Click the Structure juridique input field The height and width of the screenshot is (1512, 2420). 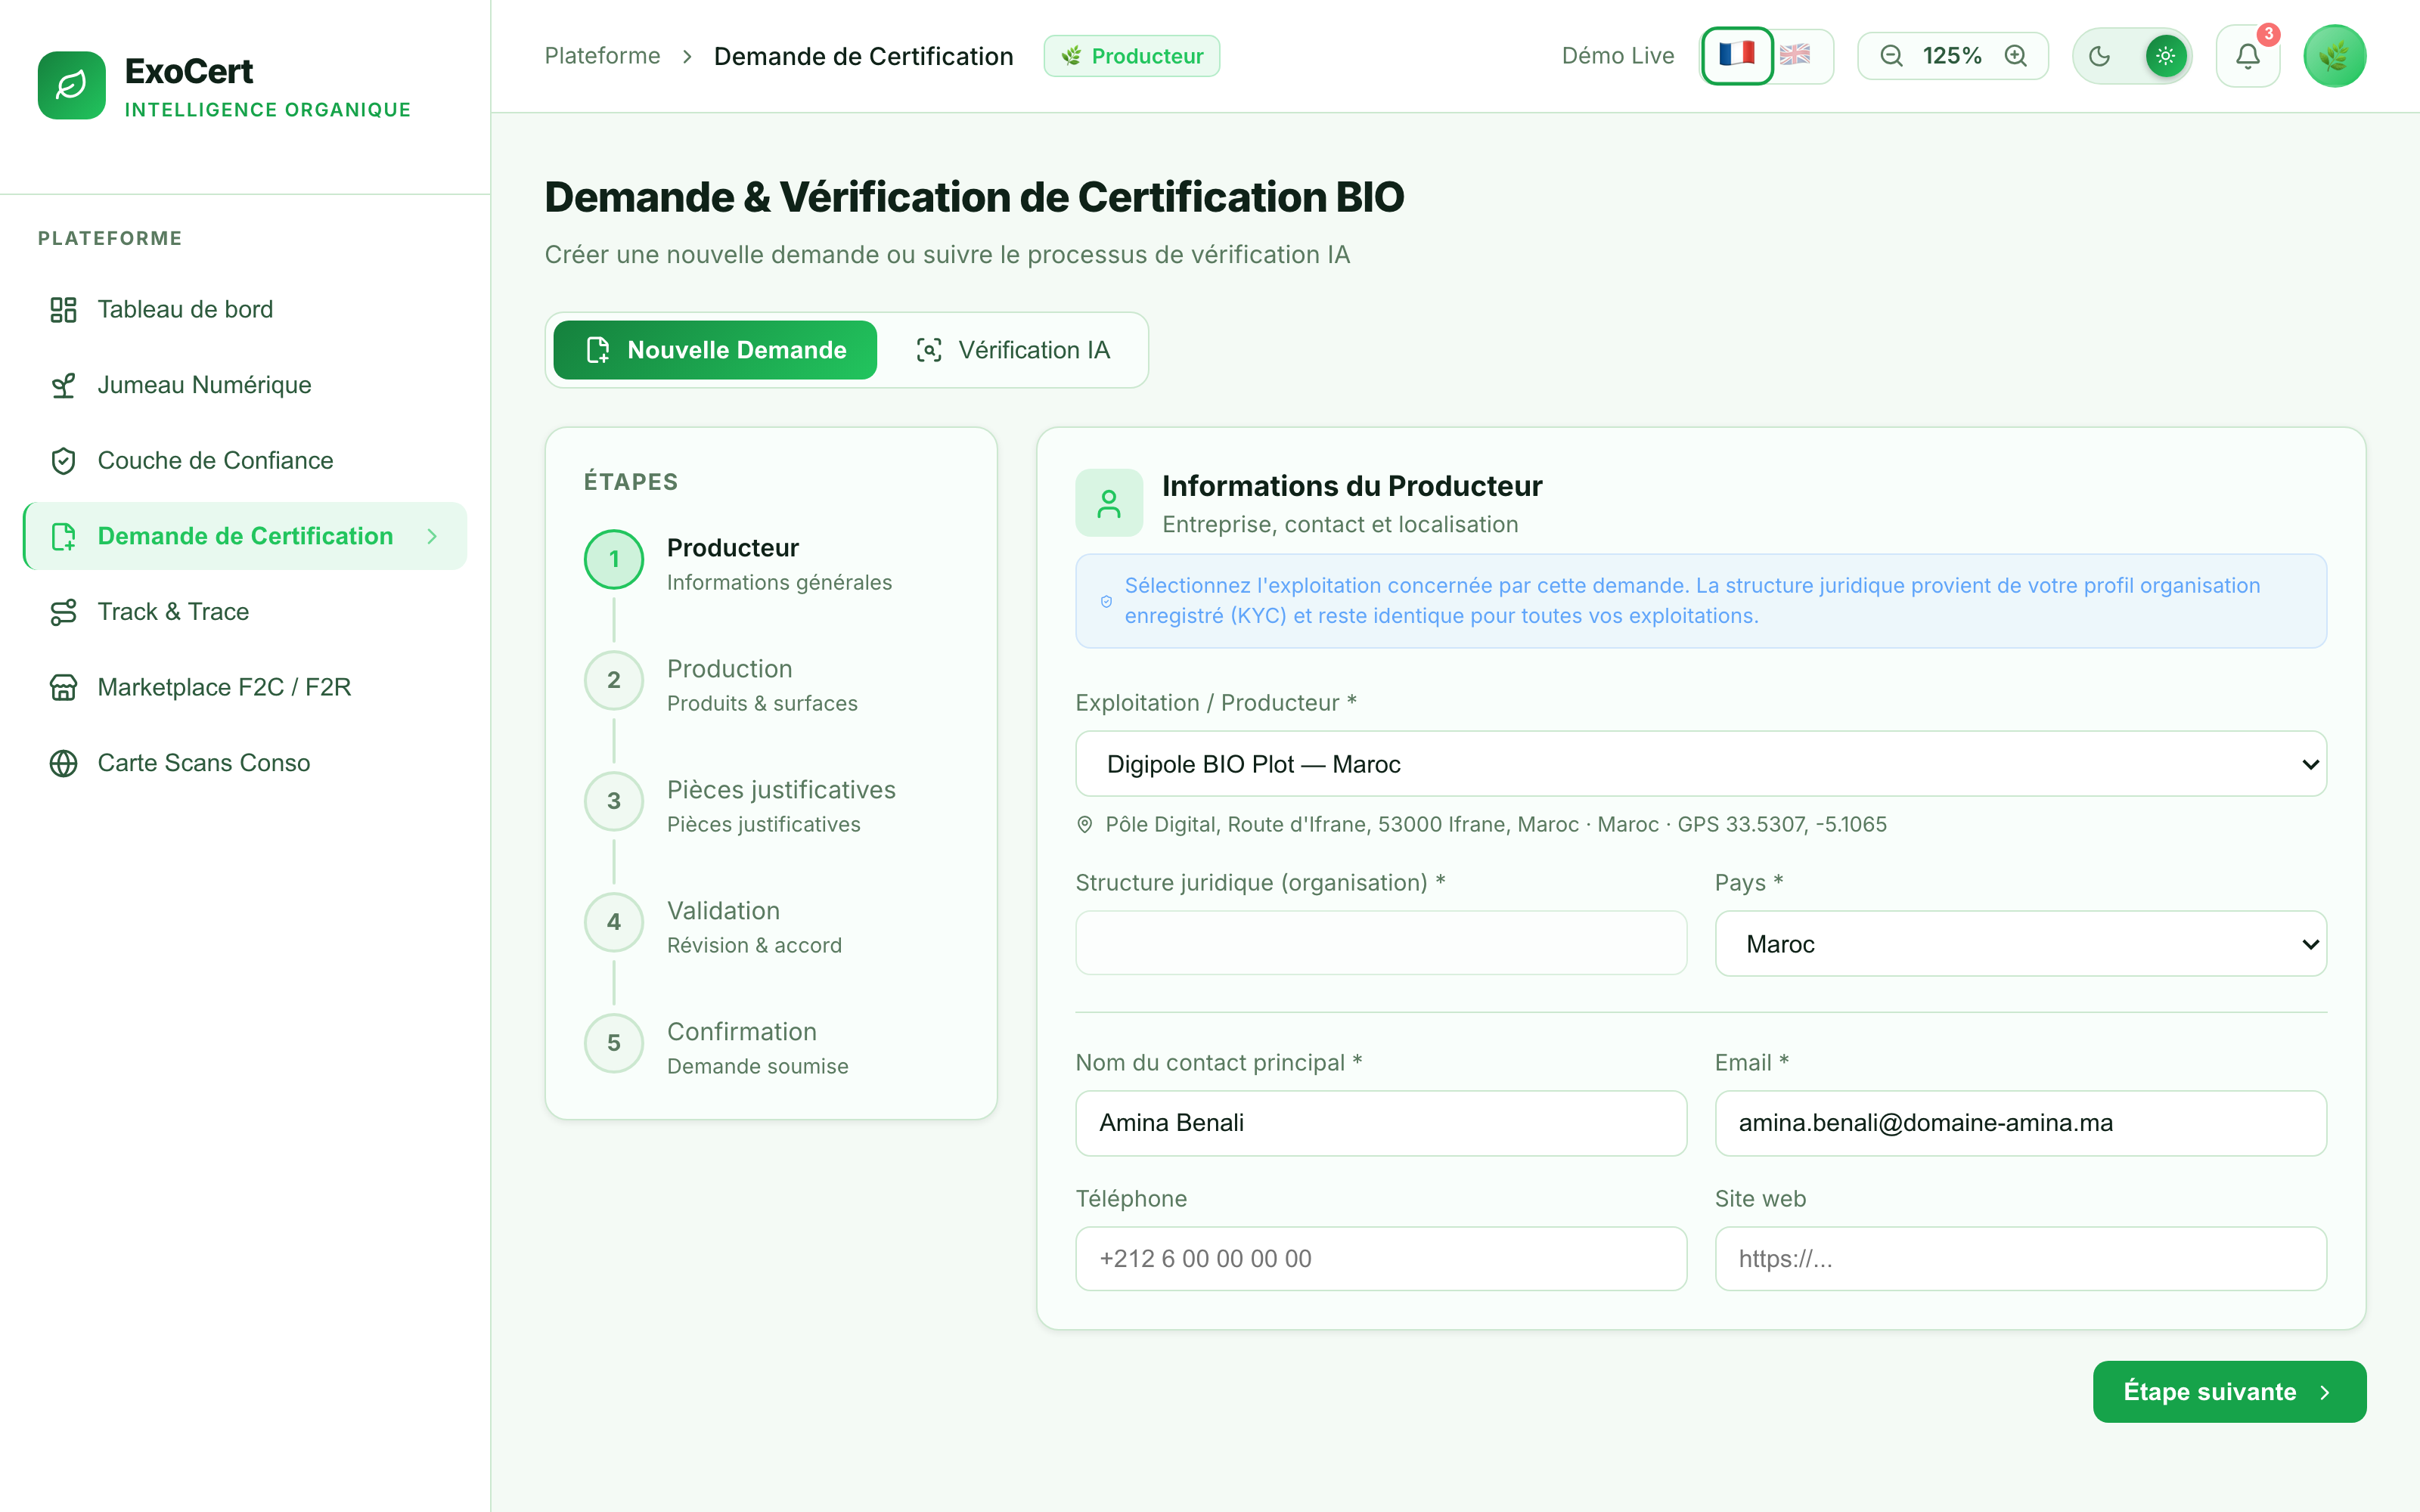(x=1381, y=943)
